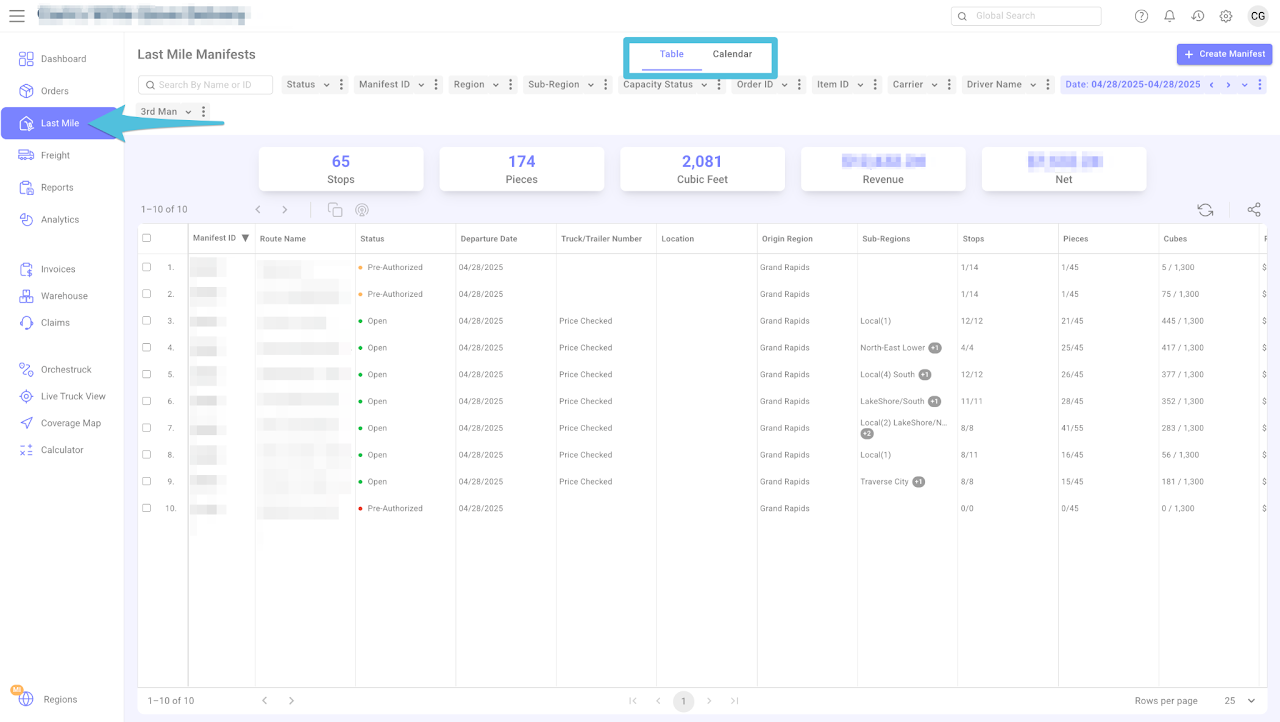The image size is (1280, 722).
Task: Open the hamburger navigation menu
Action: (17, 16)
